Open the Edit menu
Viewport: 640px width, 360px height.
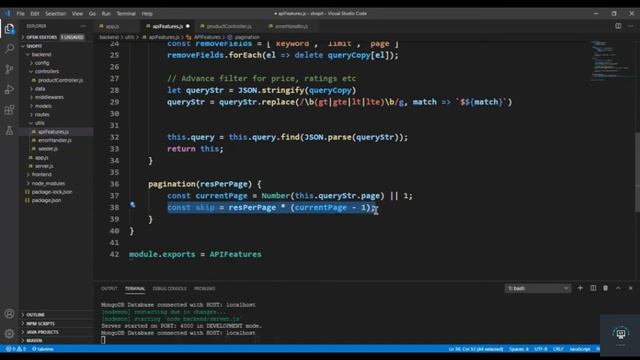pos(35,13)
